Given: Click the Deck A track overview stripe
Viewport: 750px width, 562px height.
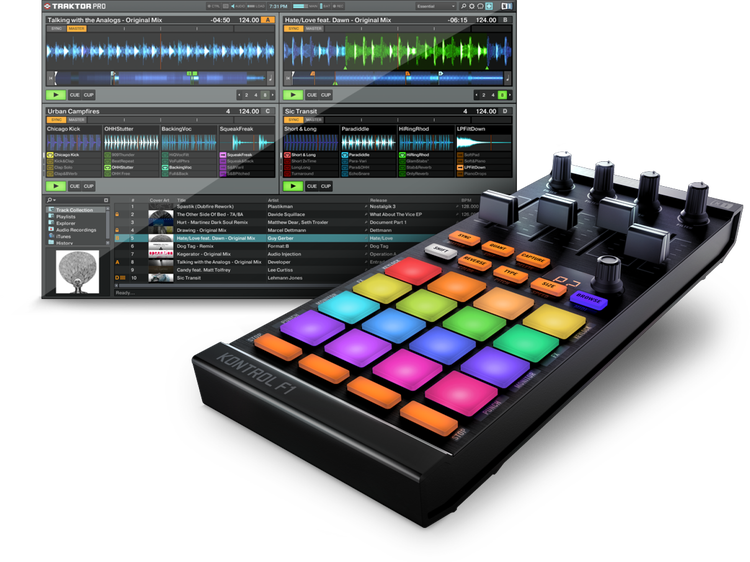Looking at the screenshot, I should [160, 77].
